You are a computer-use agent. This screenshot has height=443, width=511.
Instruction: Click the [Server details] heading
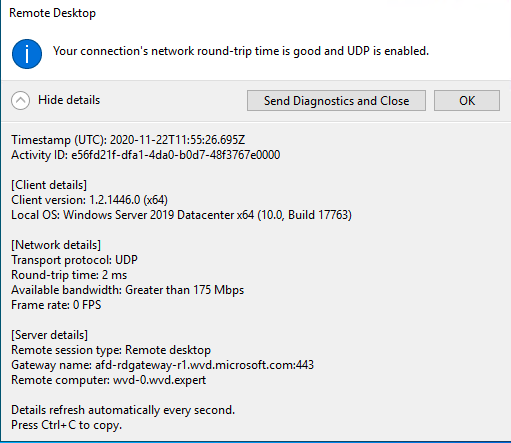point(50,335)
